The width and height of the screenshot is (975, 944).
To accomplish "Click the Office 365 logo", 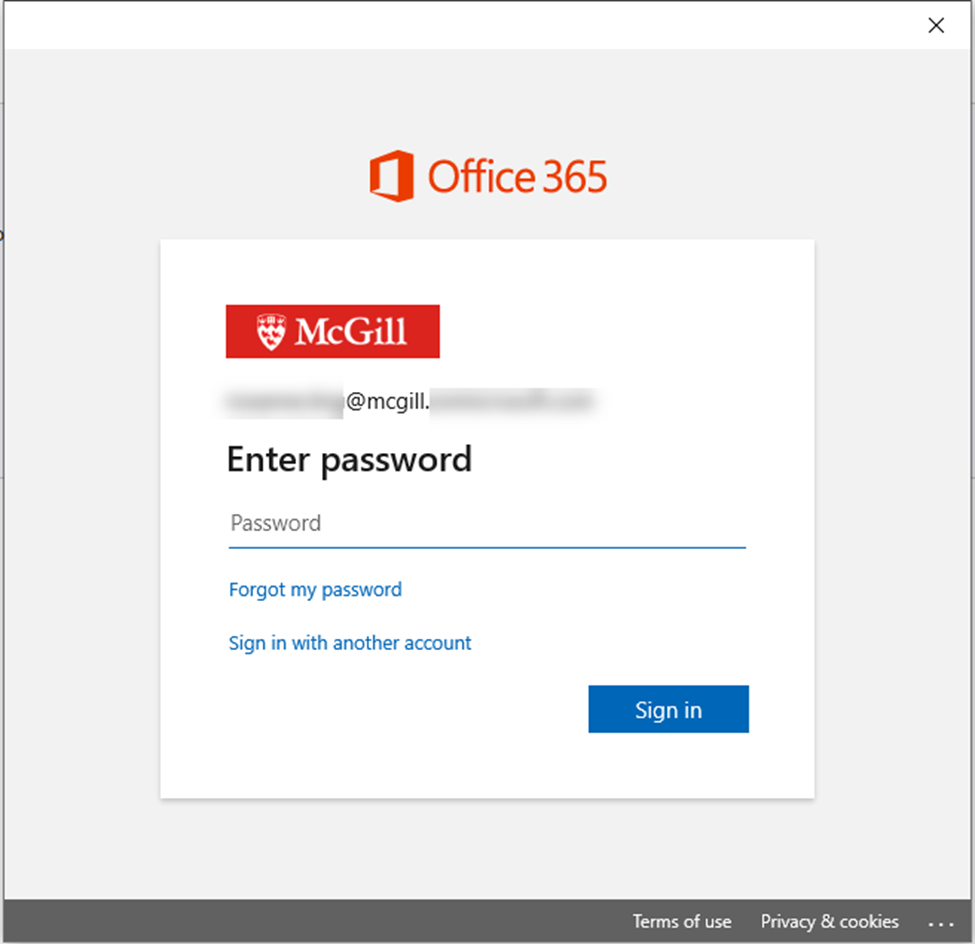I will click(x=489, y=176).
